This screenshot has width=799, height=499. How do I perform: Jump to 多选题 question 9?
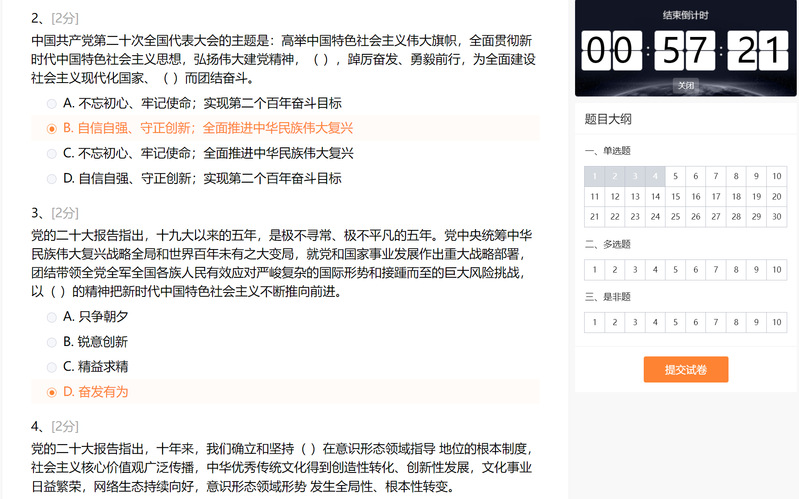click(x=756, y=270)
